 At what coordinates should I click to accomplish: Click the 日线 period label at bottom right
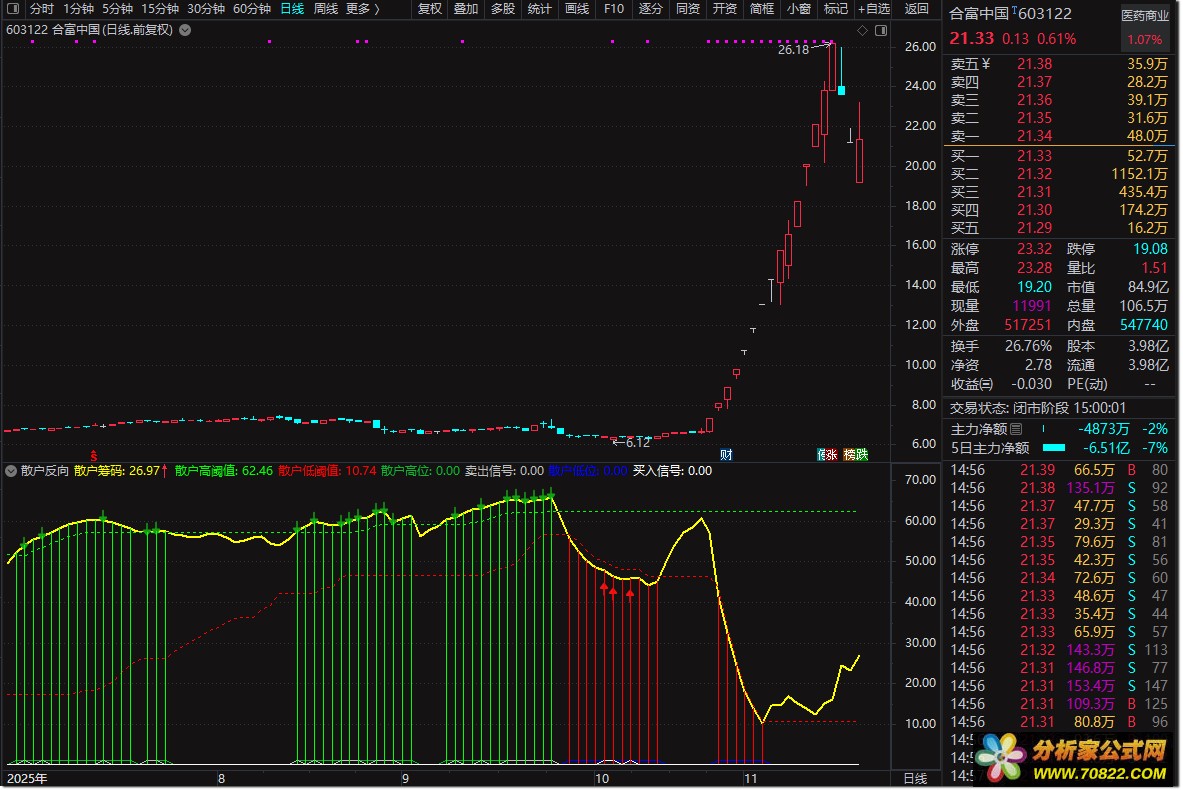tap(914, 778)
